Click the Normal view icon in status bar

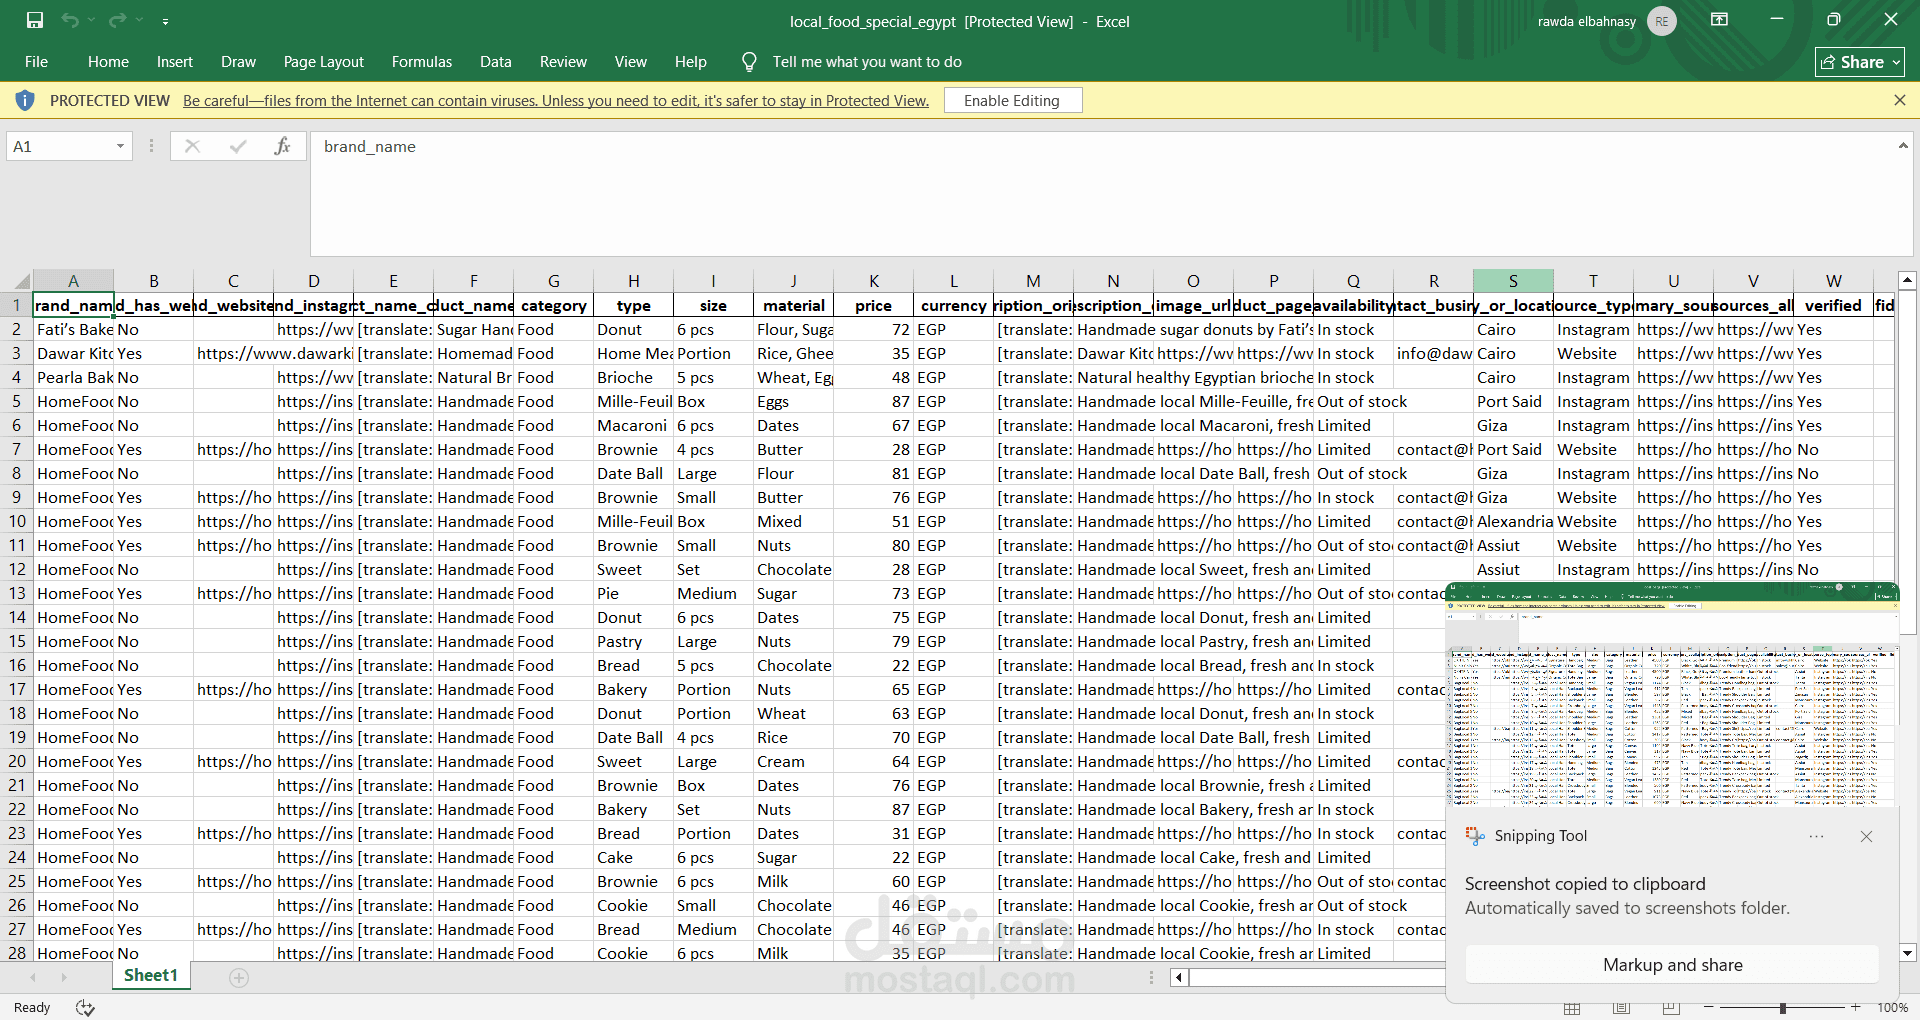coord(1572,1007)
